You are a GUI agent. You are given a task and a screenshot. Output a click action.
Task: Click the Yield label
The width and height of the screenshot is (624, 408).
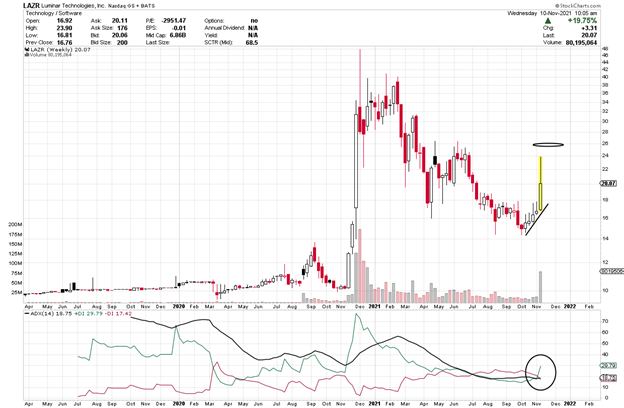tap(211, 35)
